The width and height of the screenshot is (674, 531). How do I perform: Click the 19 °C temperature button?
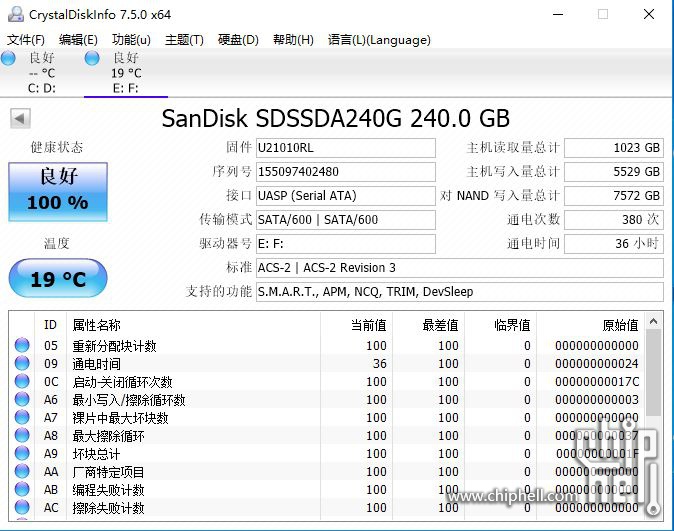click(58, 279)
